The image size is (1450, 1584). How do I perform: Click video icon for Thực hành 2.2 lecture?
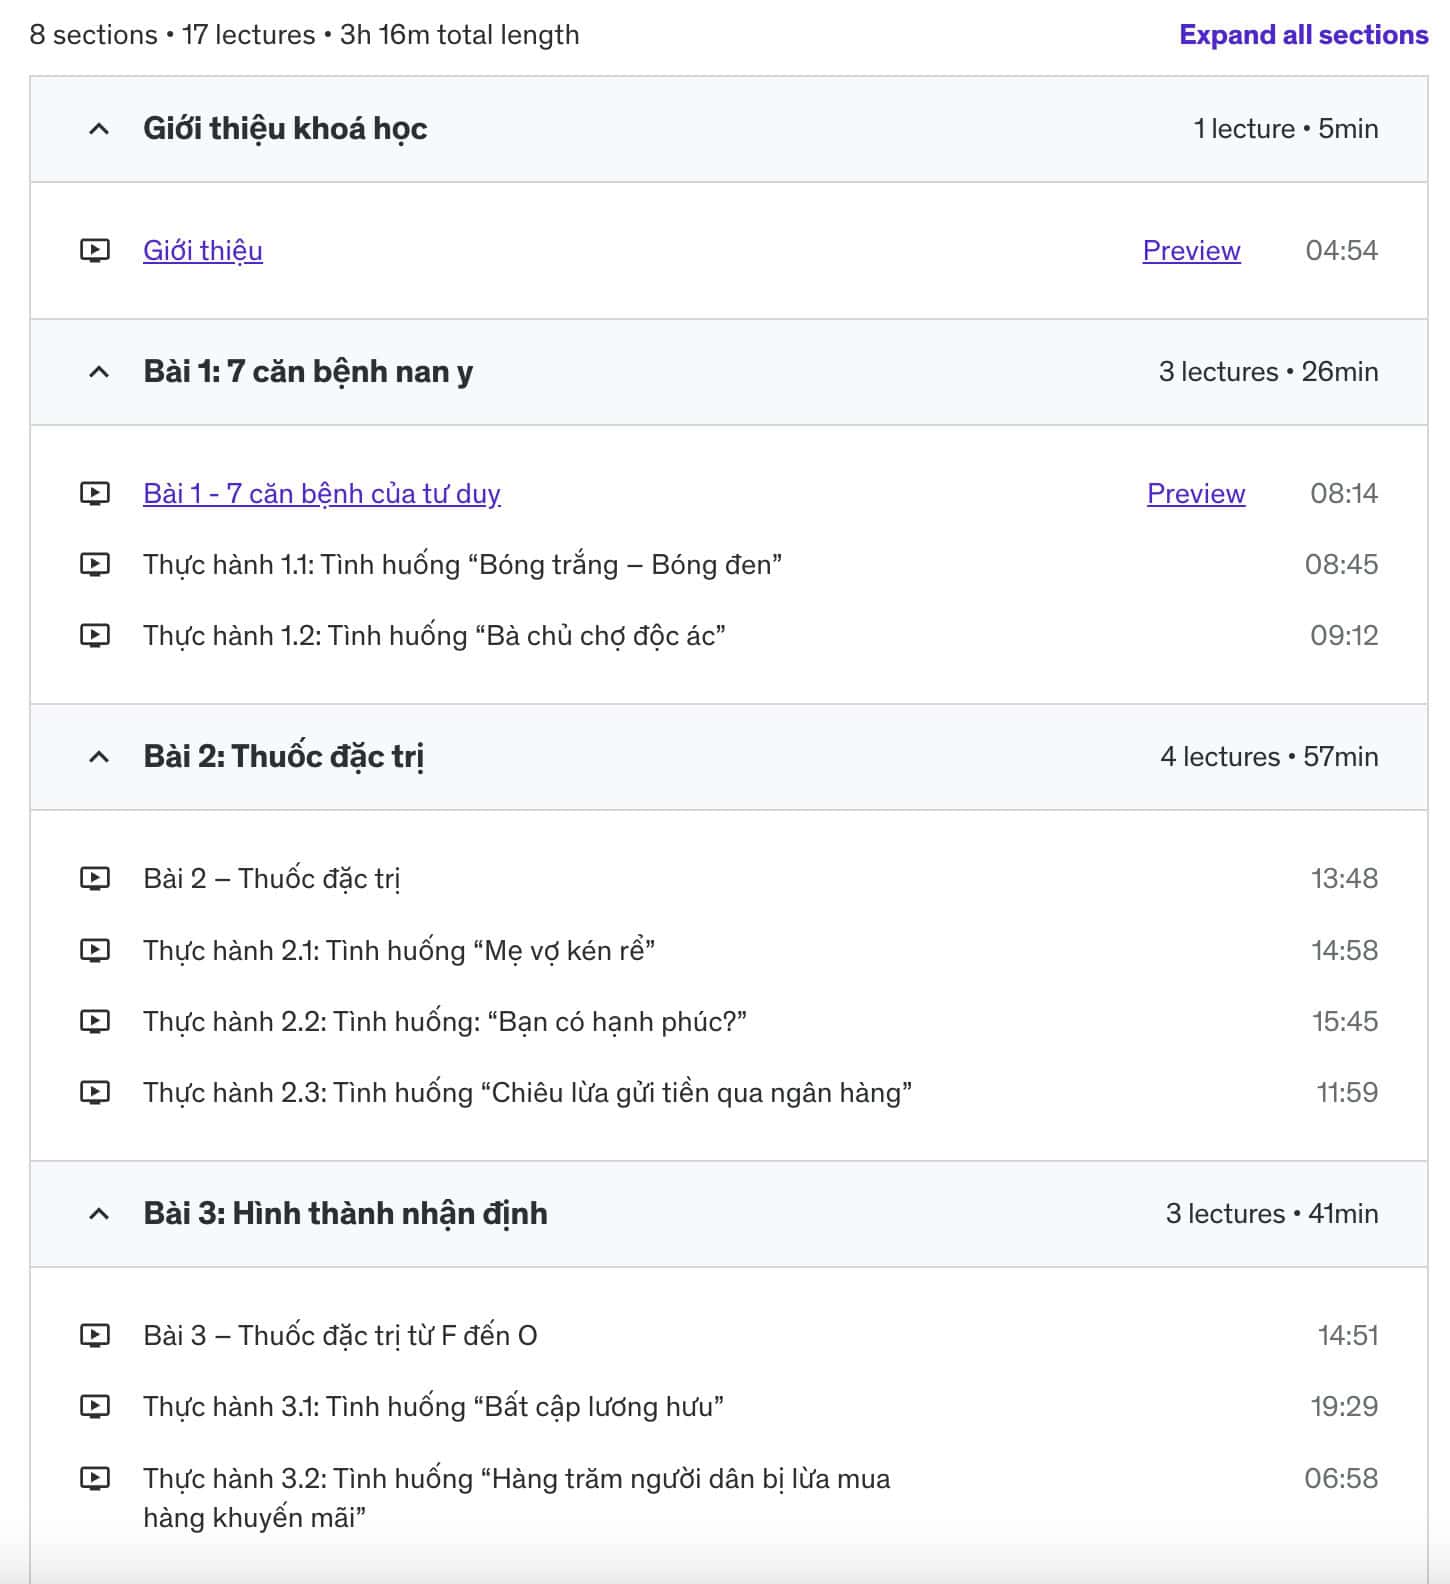[95, 1021]
